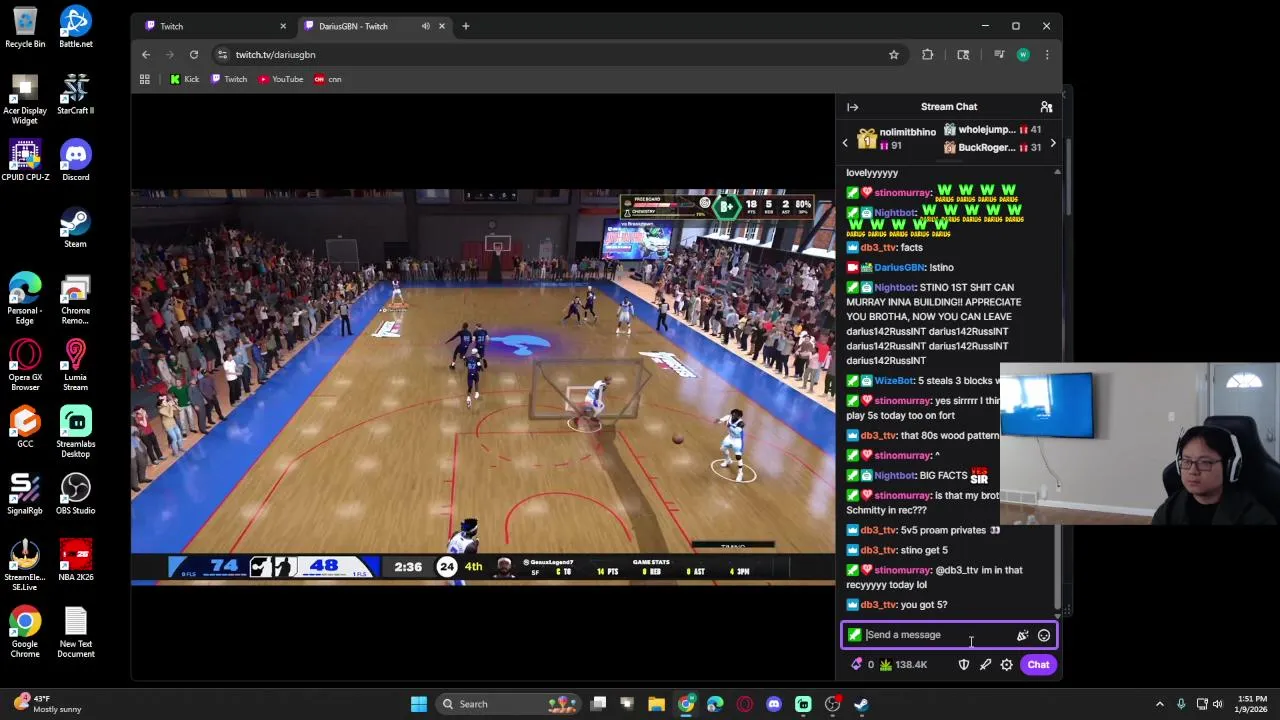
Task: Open chat settings gear icon
Action: 1007,665
